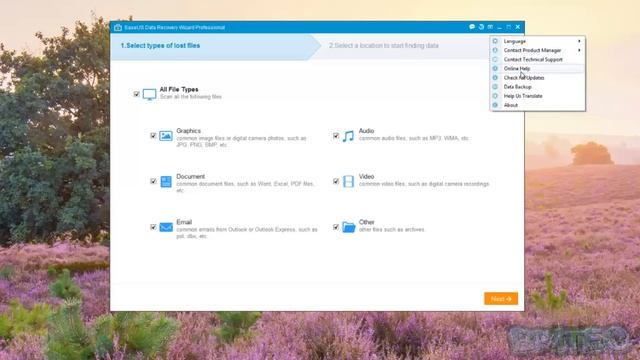
Task: Open Online Help from the menu
Action: pyautogui.click(x=538, y=69)
